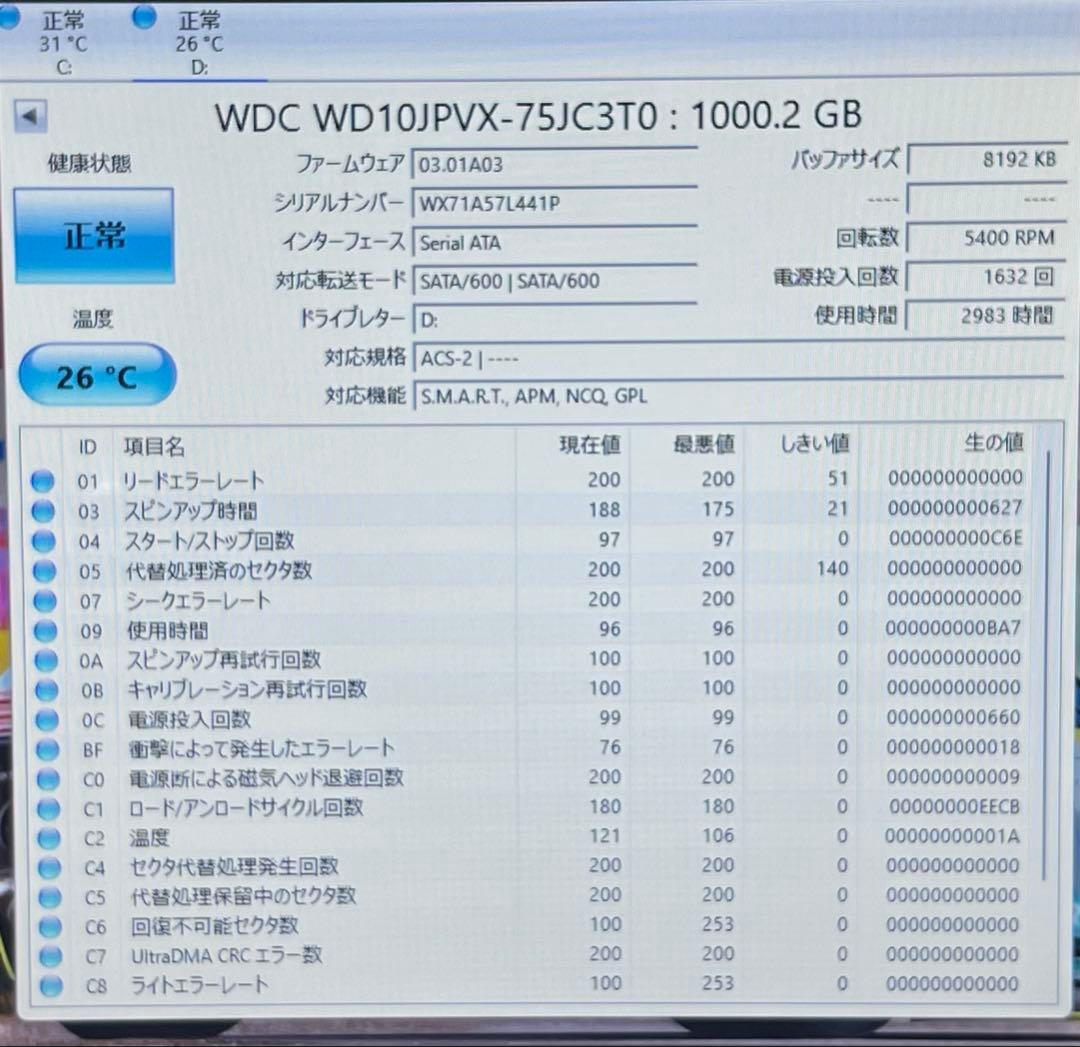Click the status dot beside 代替処理済のセクタ数

pyautogui.click(x=43, y=570)
